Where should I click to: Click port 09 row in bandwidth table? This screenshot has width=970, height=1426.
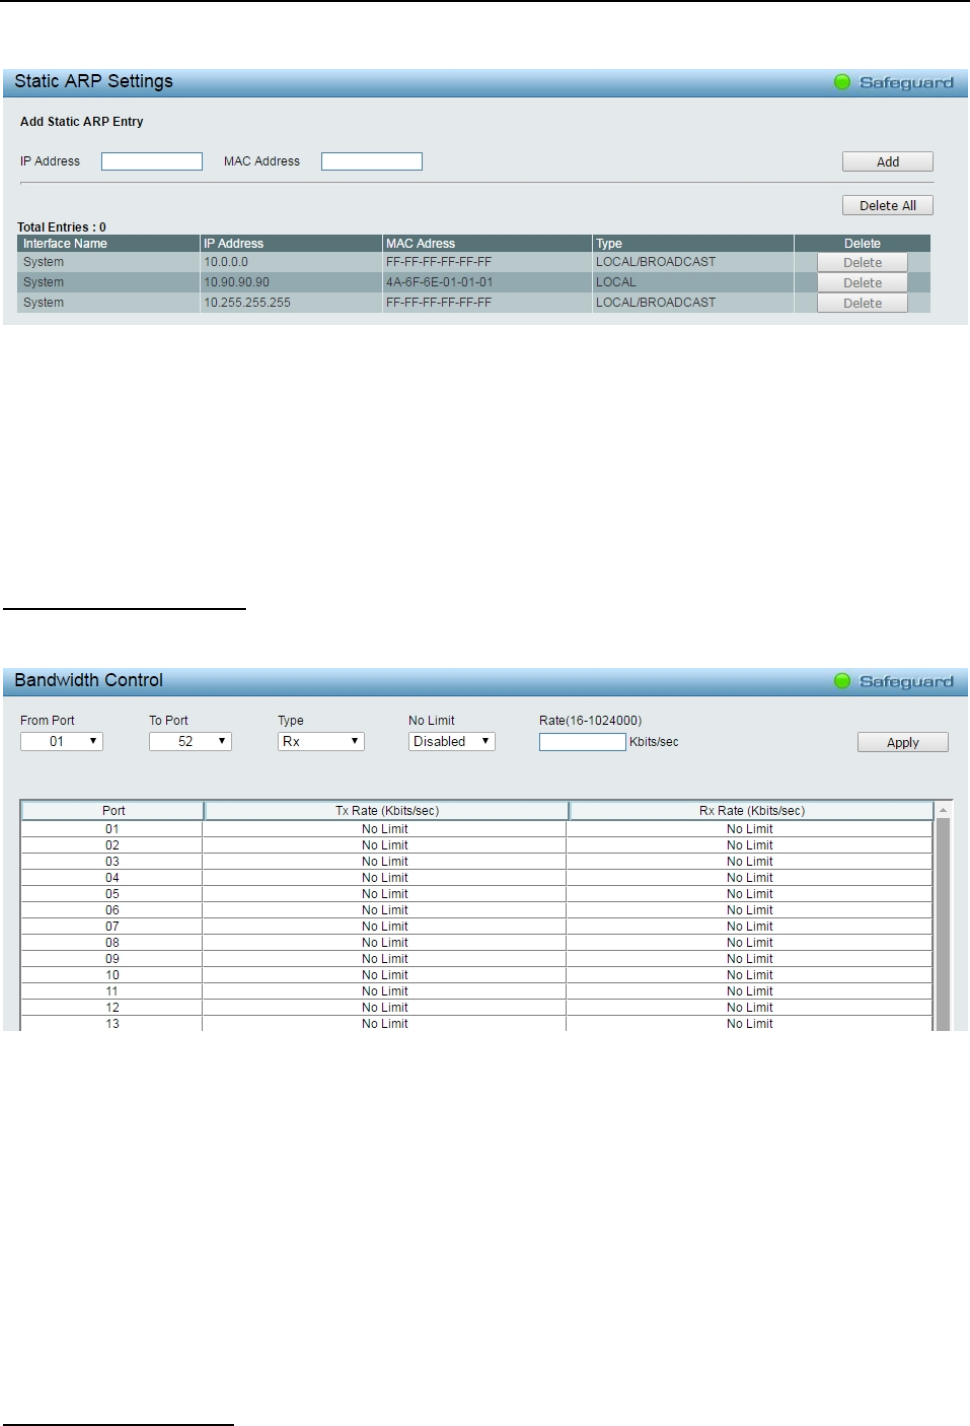477,959
